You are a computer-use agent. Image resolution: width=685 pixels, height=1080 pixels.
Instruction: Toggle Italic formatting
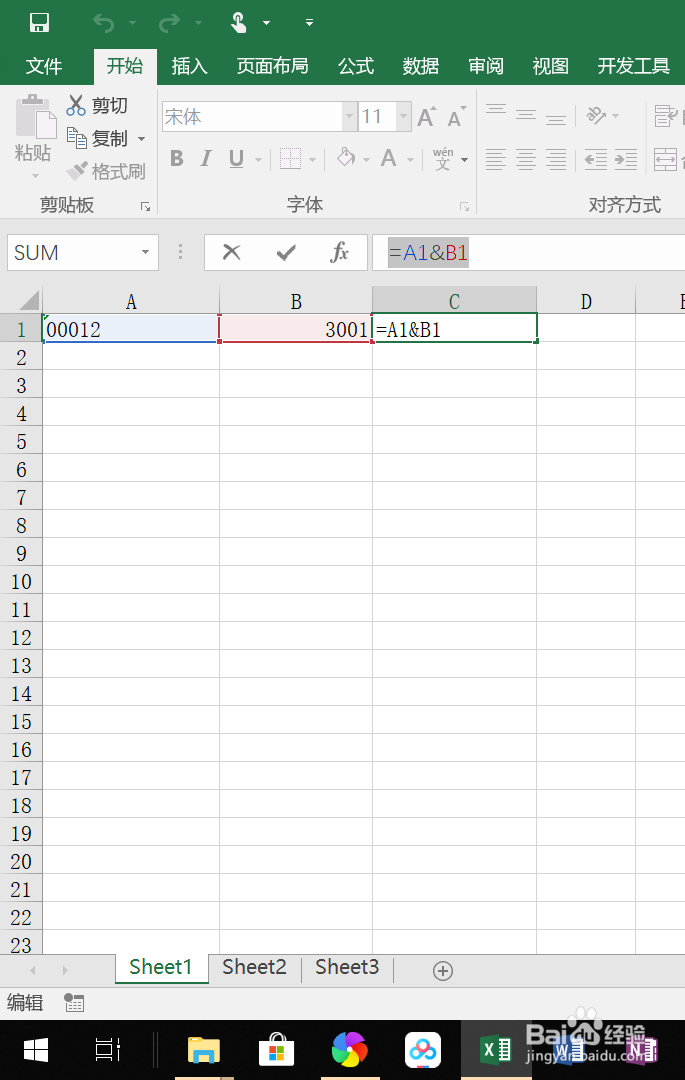[206, 159]
